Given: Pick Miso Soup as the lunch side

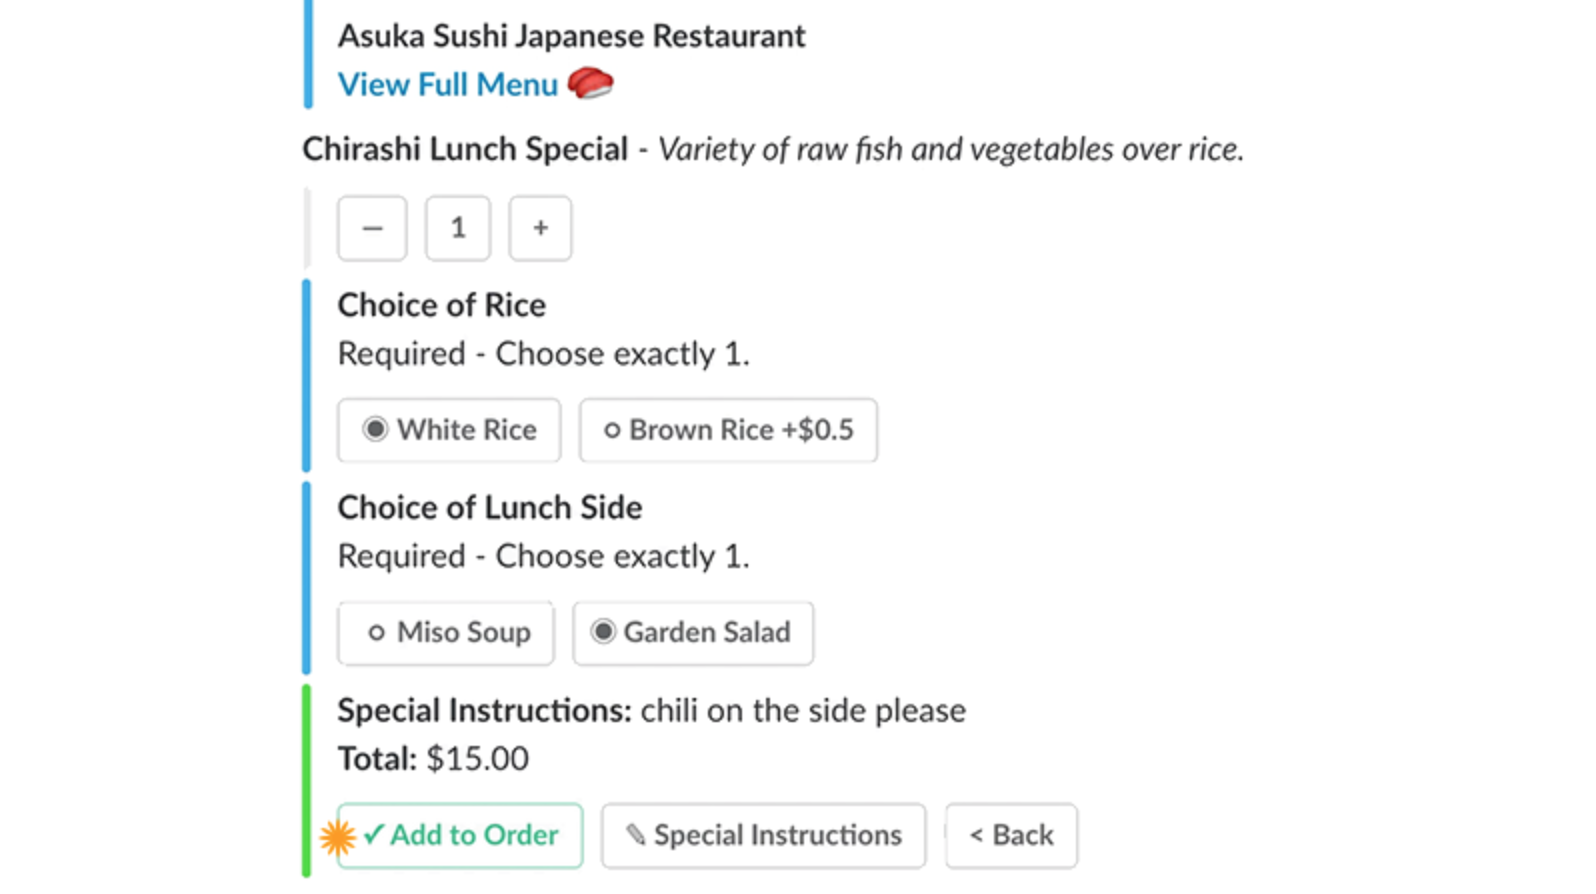Looking at the screenshot, I should tap(446, 633).
